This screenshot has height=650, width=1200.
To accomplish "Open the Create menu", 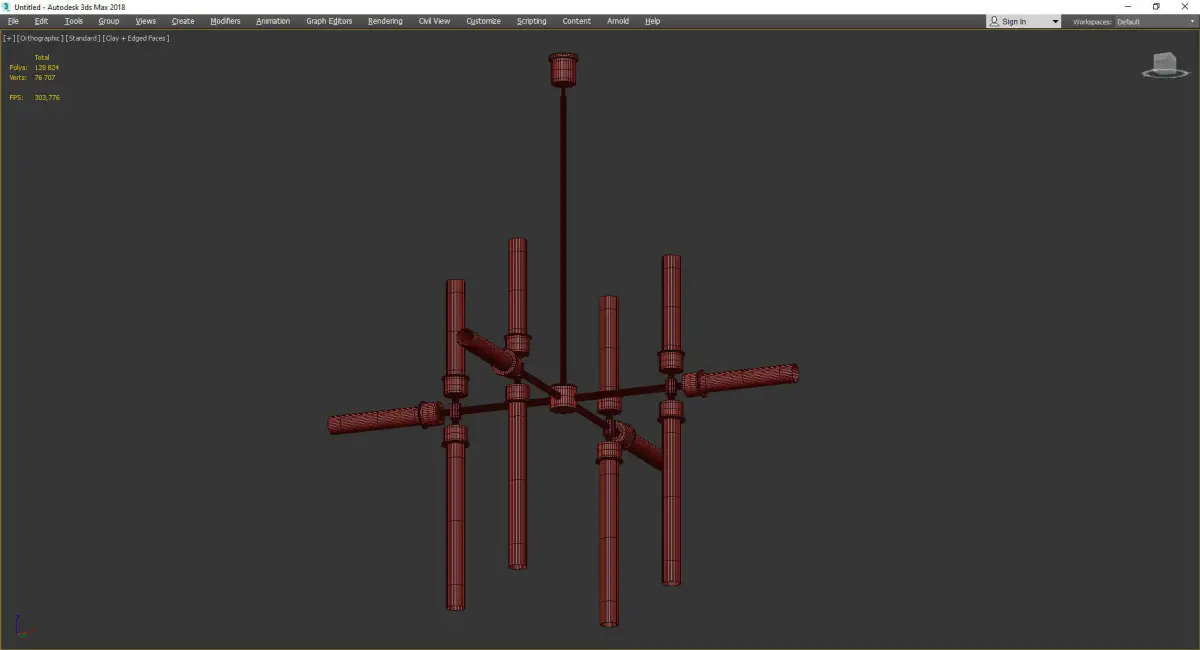I will coord(183,21).
